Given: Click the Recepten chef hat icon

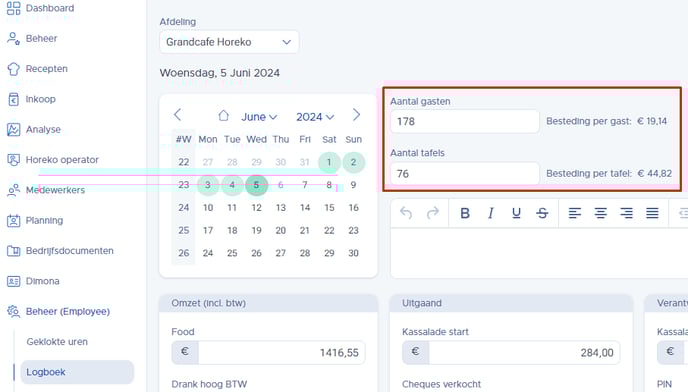Looking at the screenshot, I should pos(14,69).
